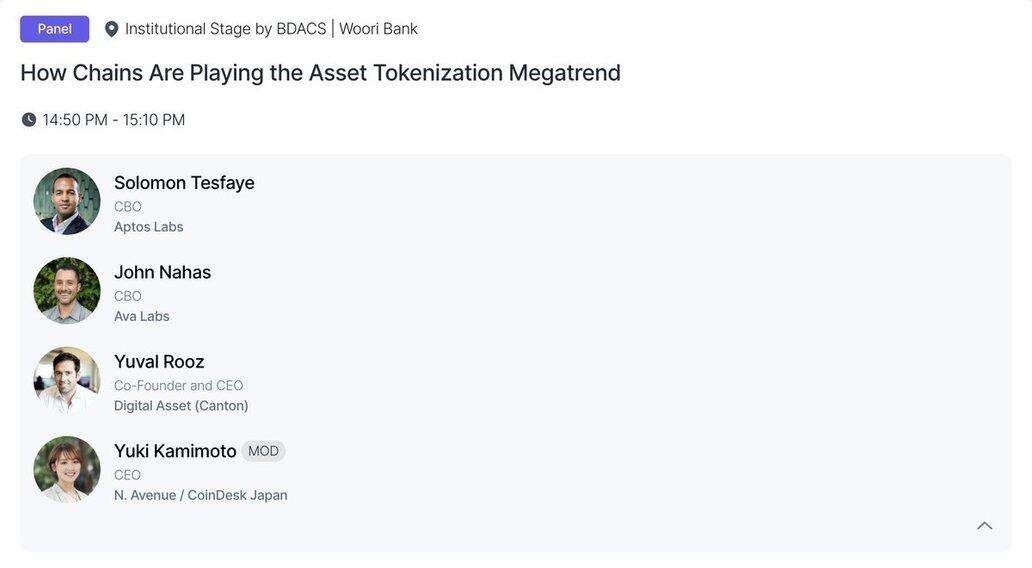Click Digital Asset (Canton) company label

pos(181,406)
